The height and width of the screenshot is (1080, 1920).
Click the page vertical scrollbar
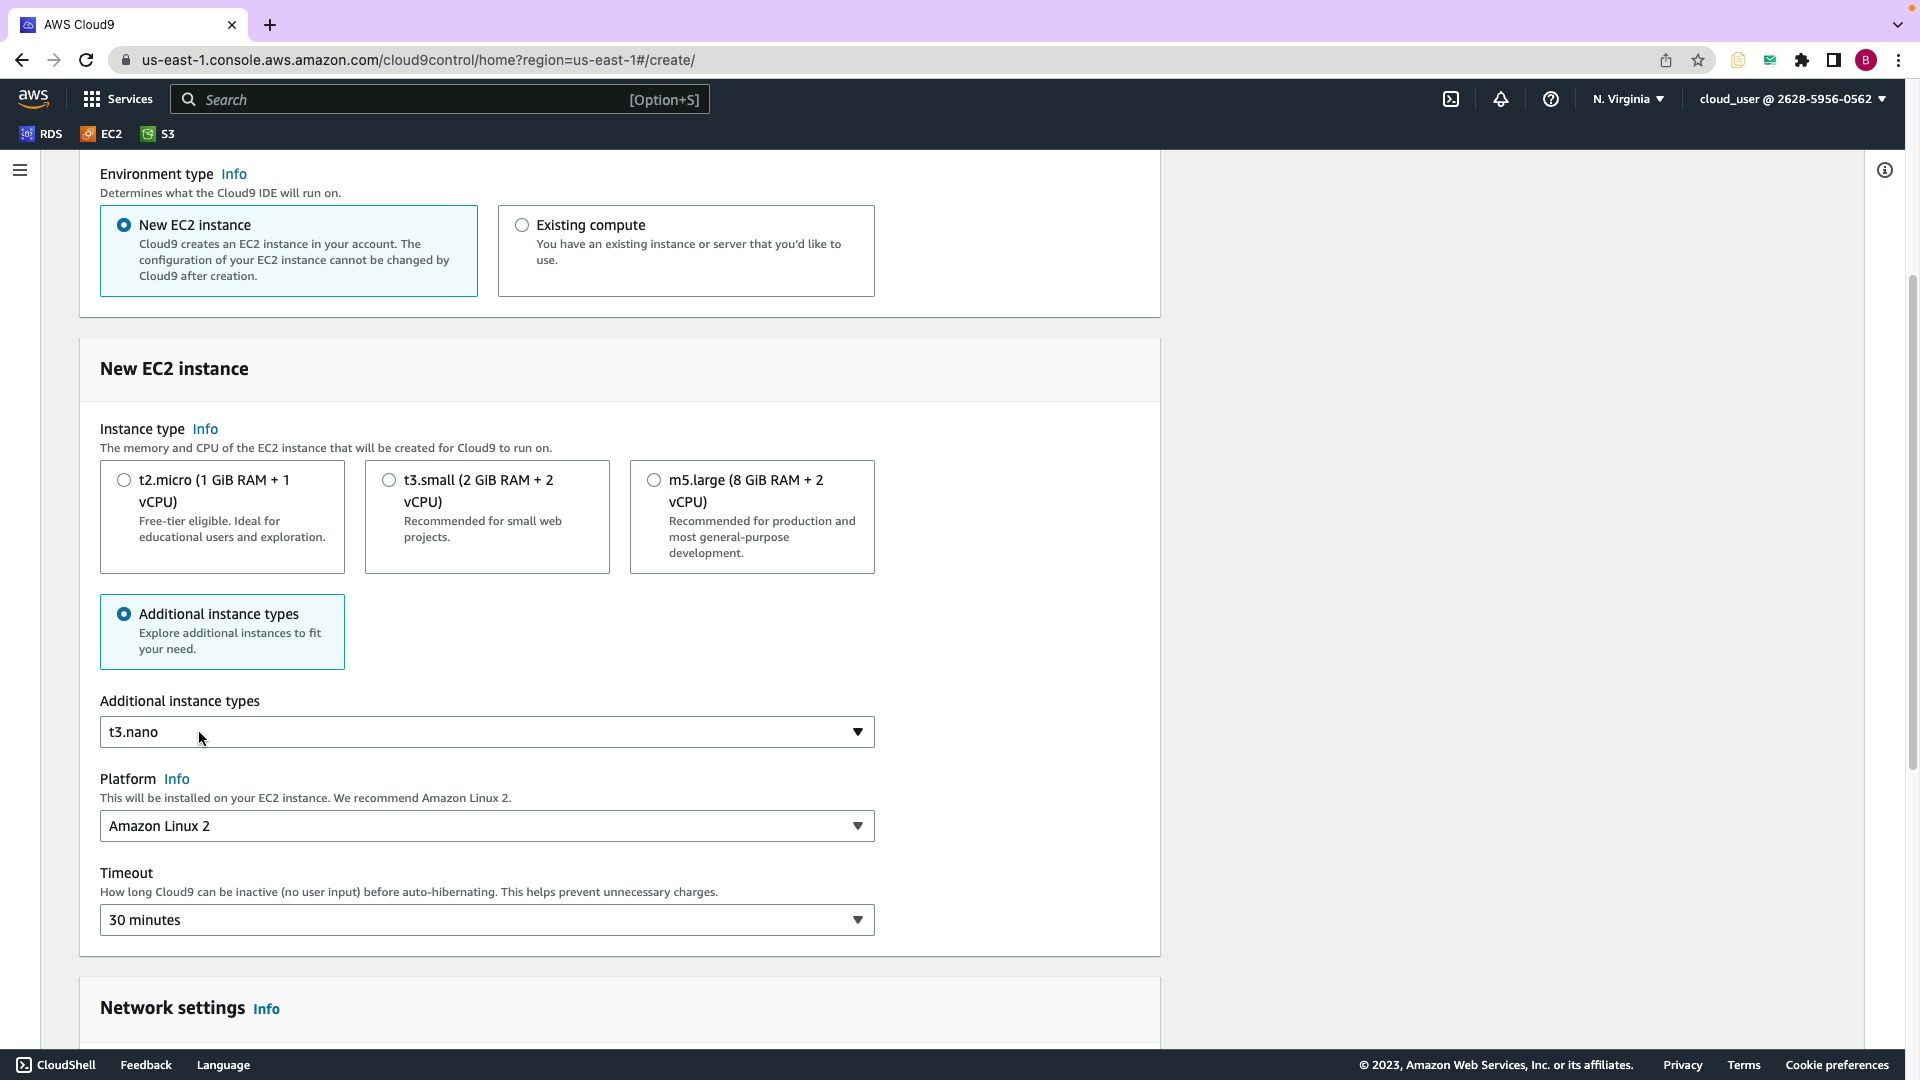(x=1912, y=520)
